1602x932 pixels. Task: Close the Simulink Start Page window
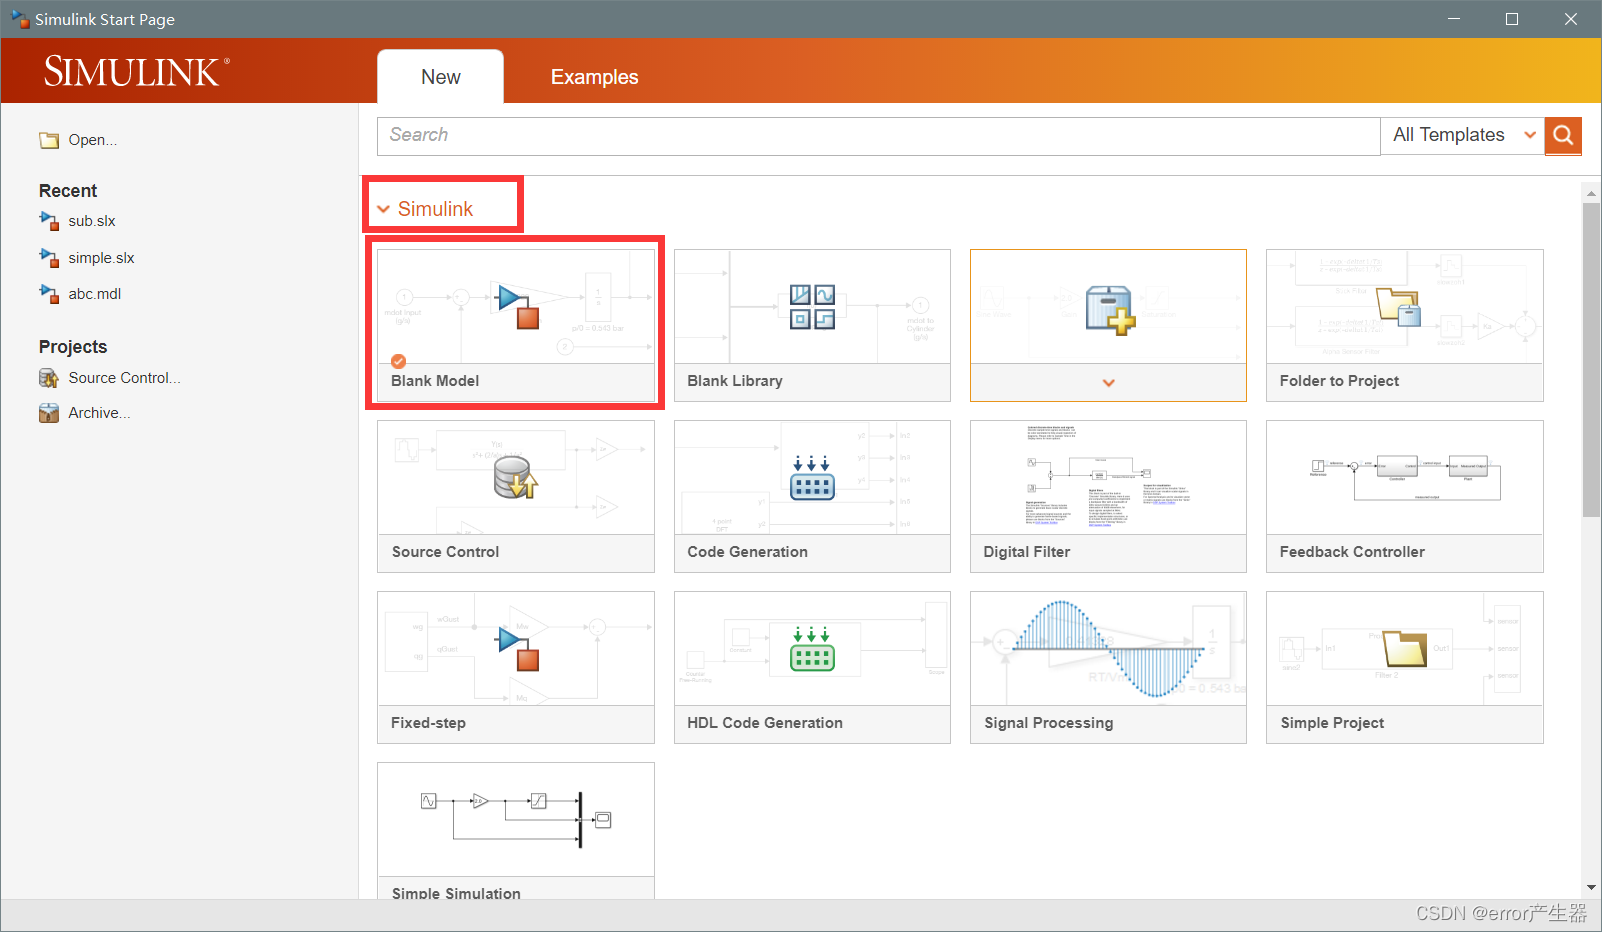coord(1571,19)
